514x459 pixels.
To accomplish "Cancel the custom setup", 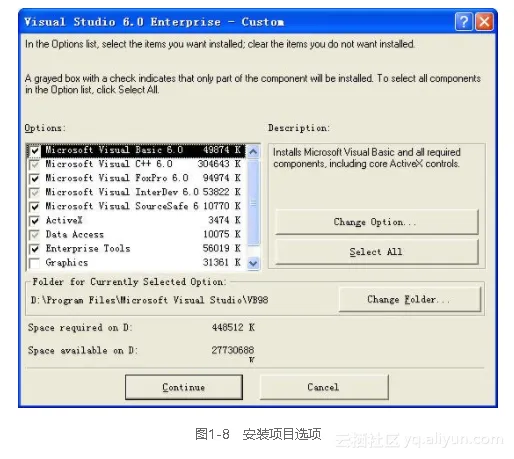I will point(324,387).
